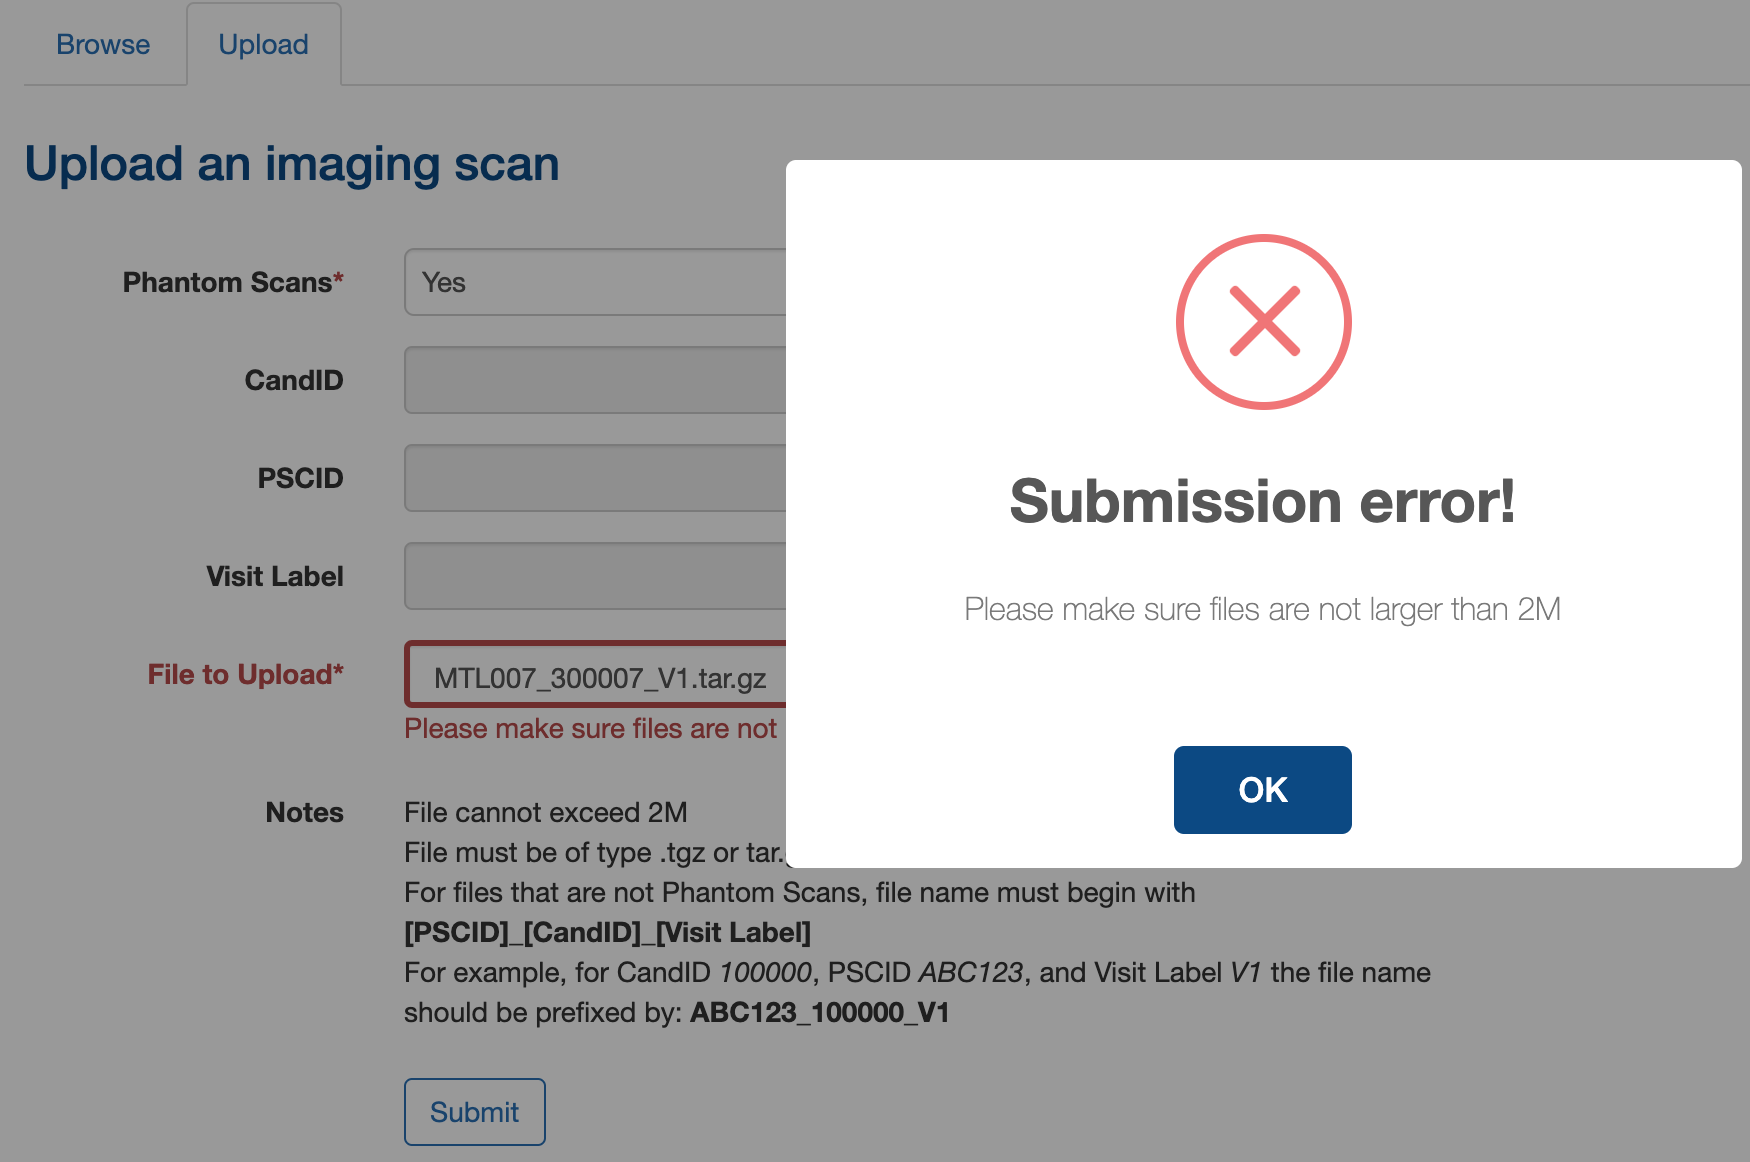Focus the PSCID input field
The height and width of the screenshot is (1162, 1750).
point(595,478)
